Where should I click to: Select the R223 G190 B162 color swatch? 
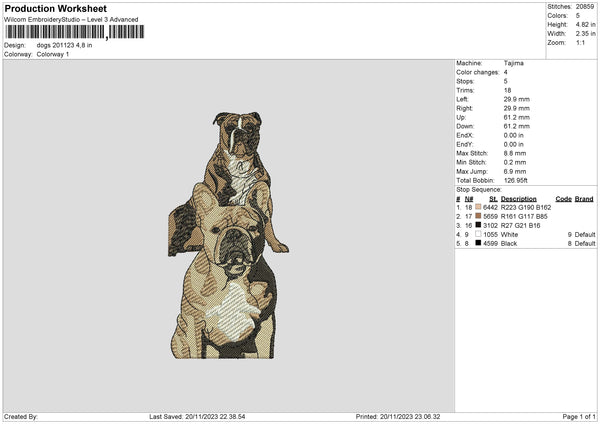(479, 207)
